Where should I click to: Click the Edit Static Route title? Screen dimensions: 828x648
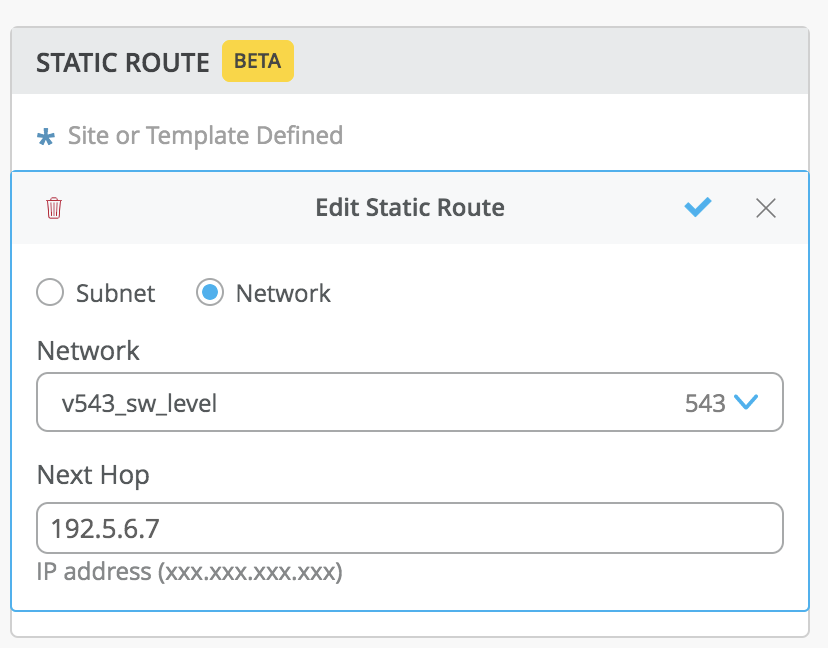tap(410, 208)
